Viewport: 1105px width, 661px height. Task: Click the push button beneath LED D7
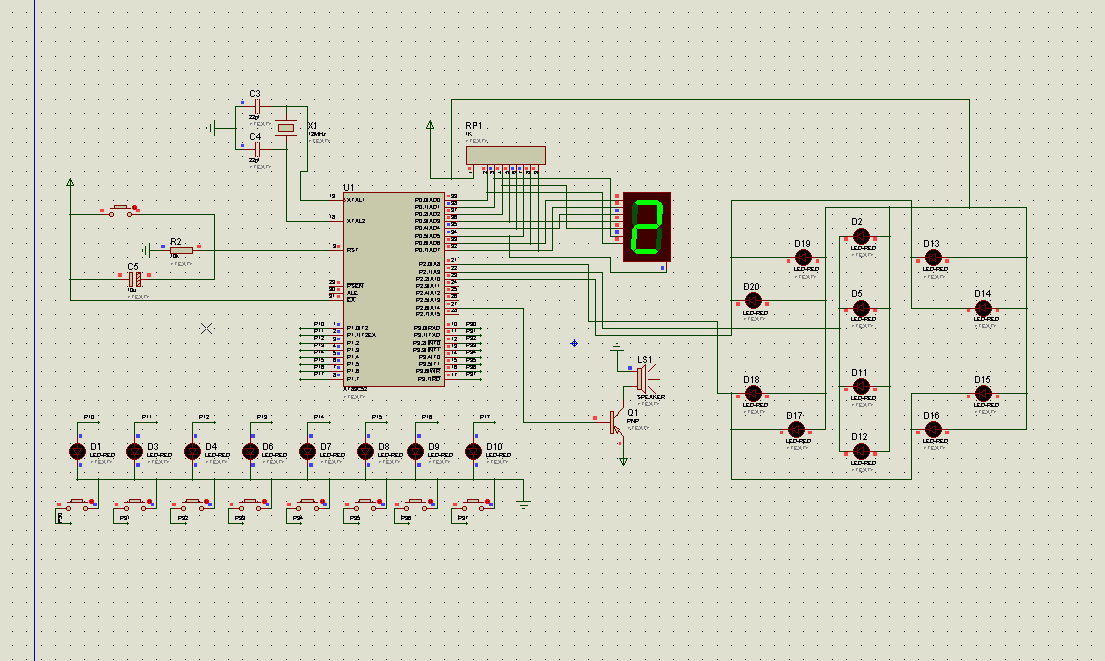pos(307,503)
